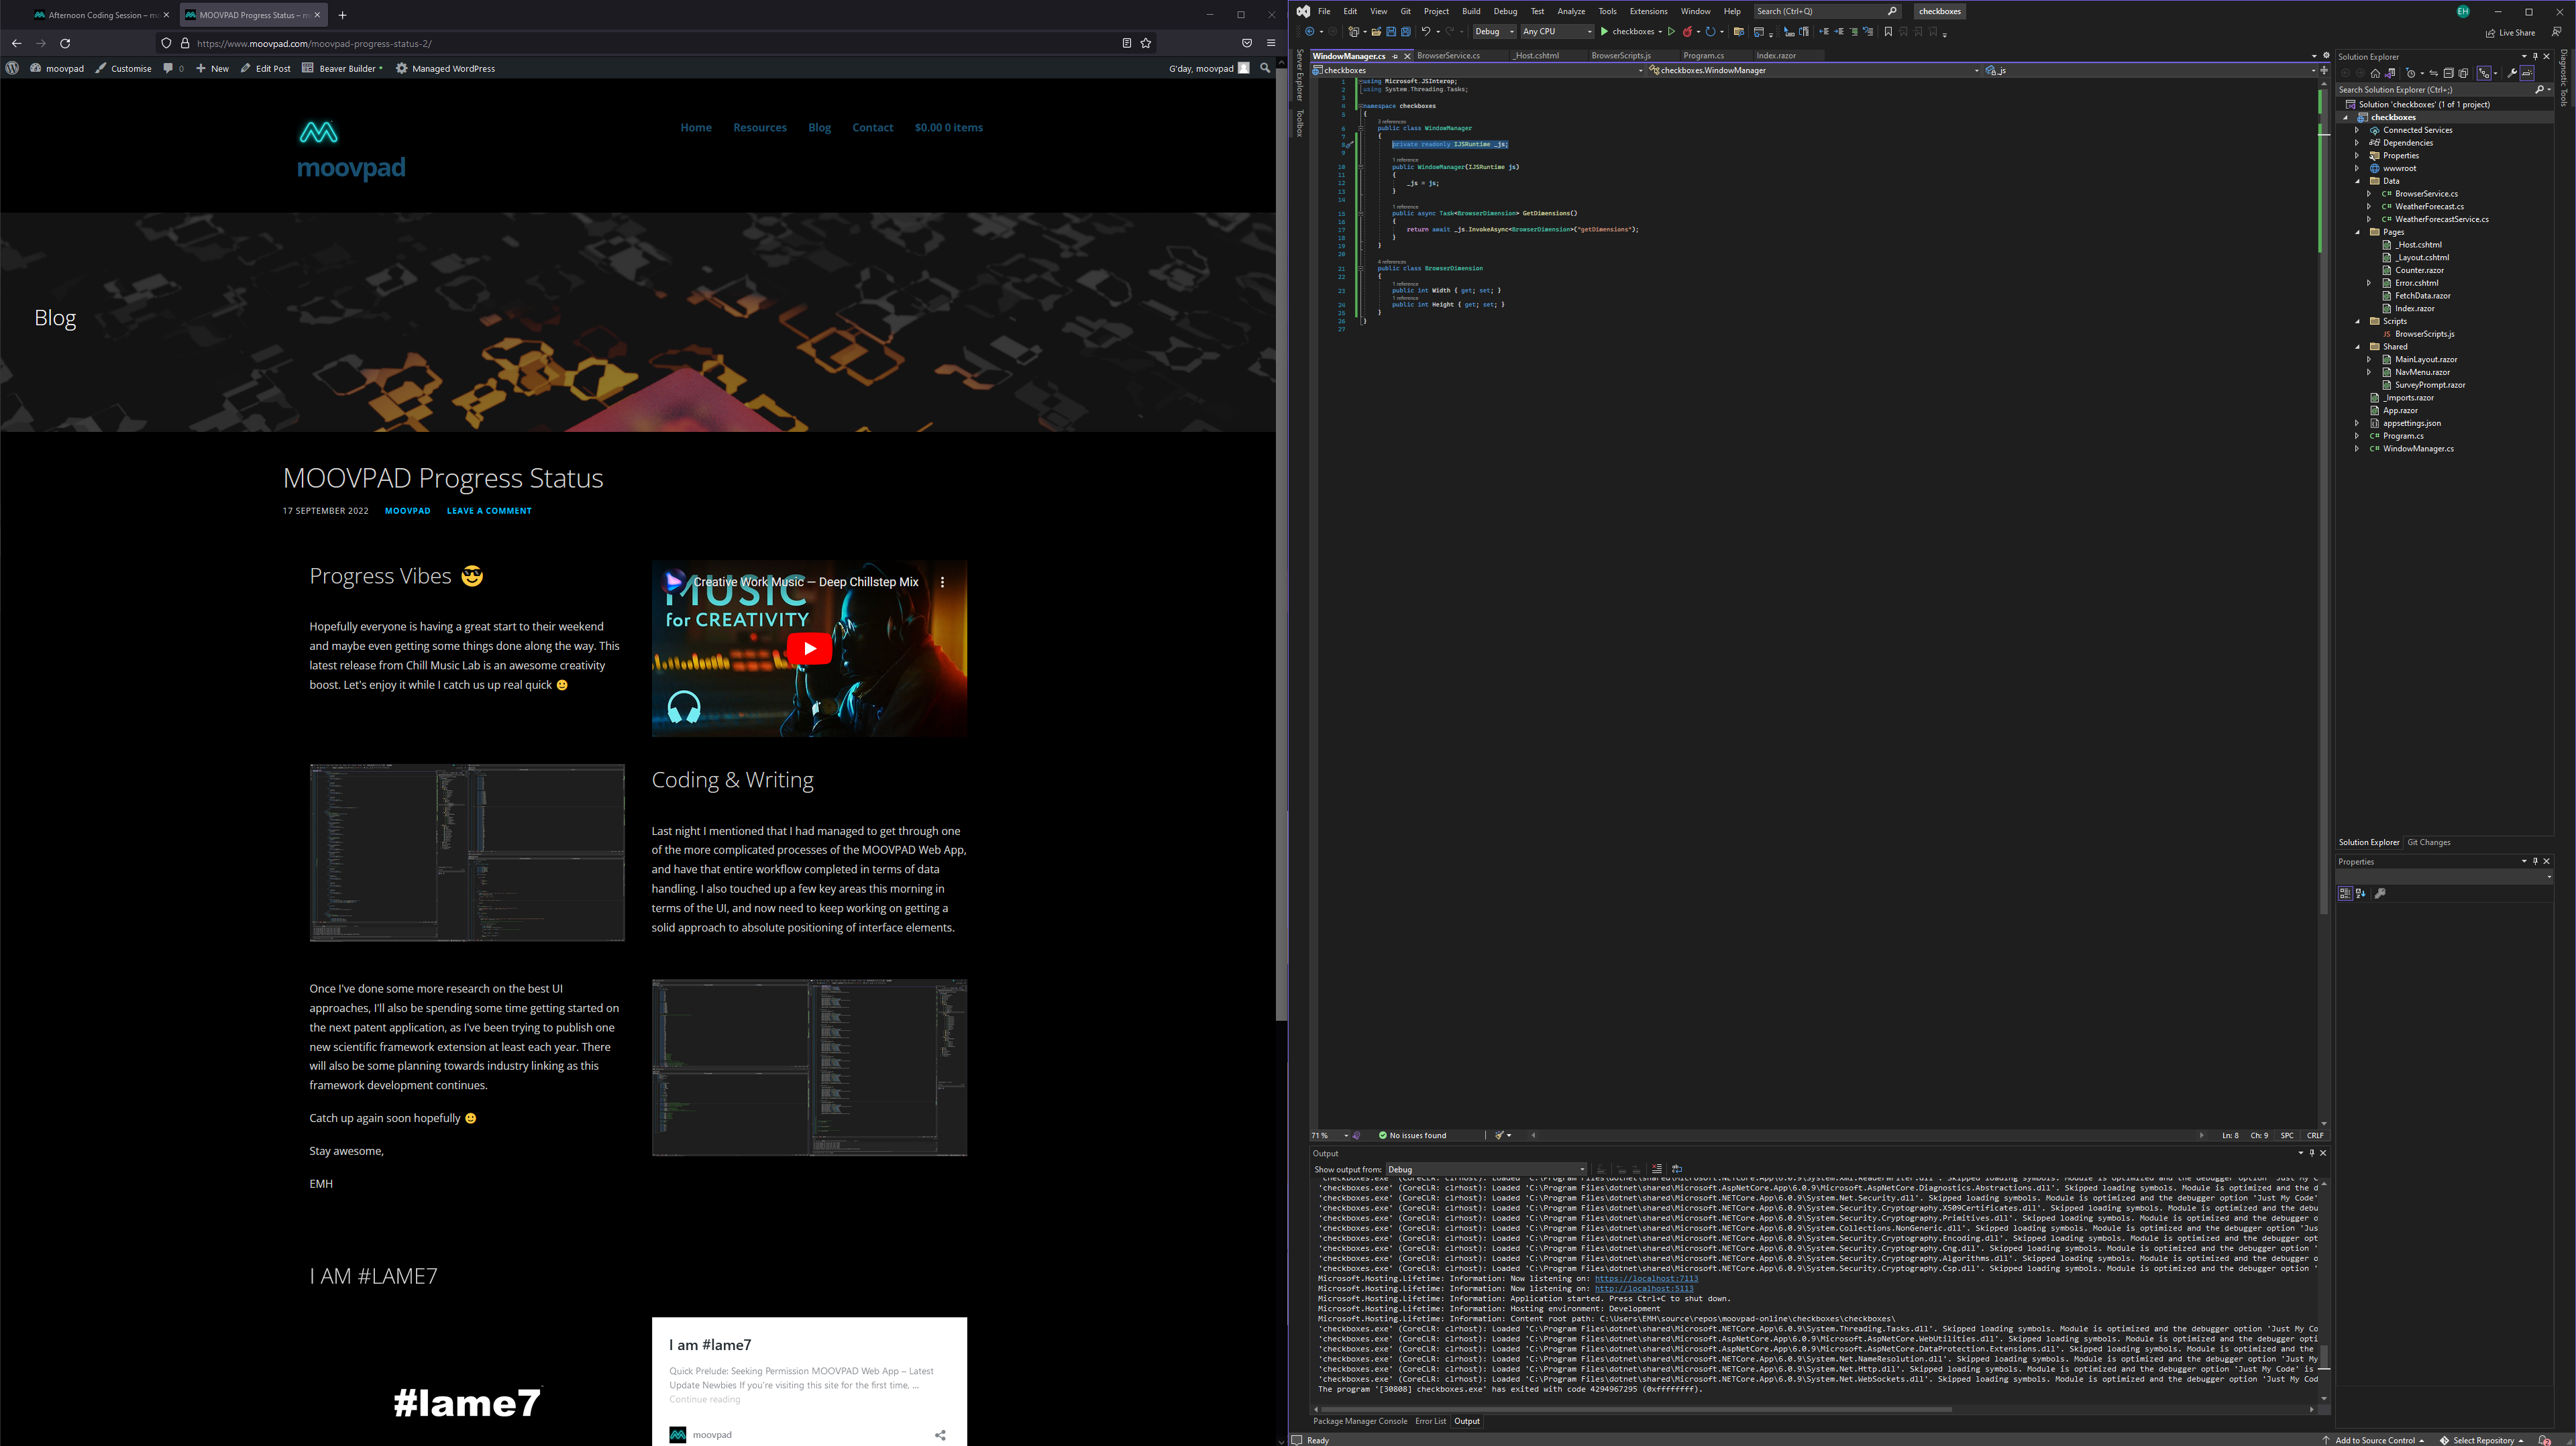Toggle Firefox reader view icon

point(1126,43)
